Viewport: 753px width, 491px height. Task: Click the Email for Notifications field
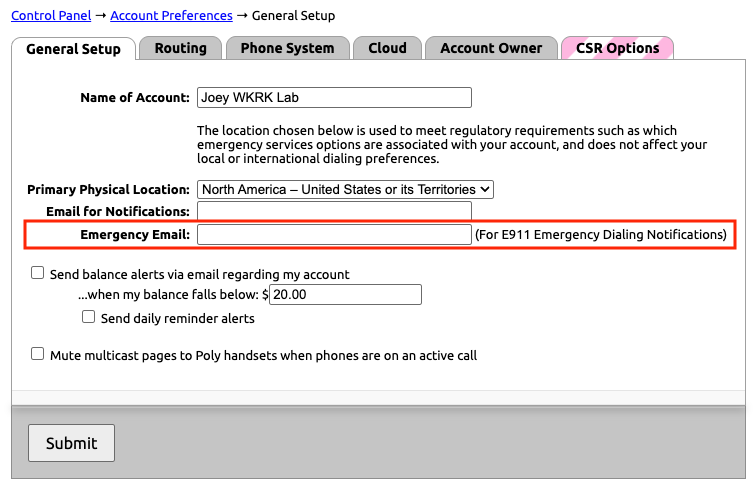point(334,211)
